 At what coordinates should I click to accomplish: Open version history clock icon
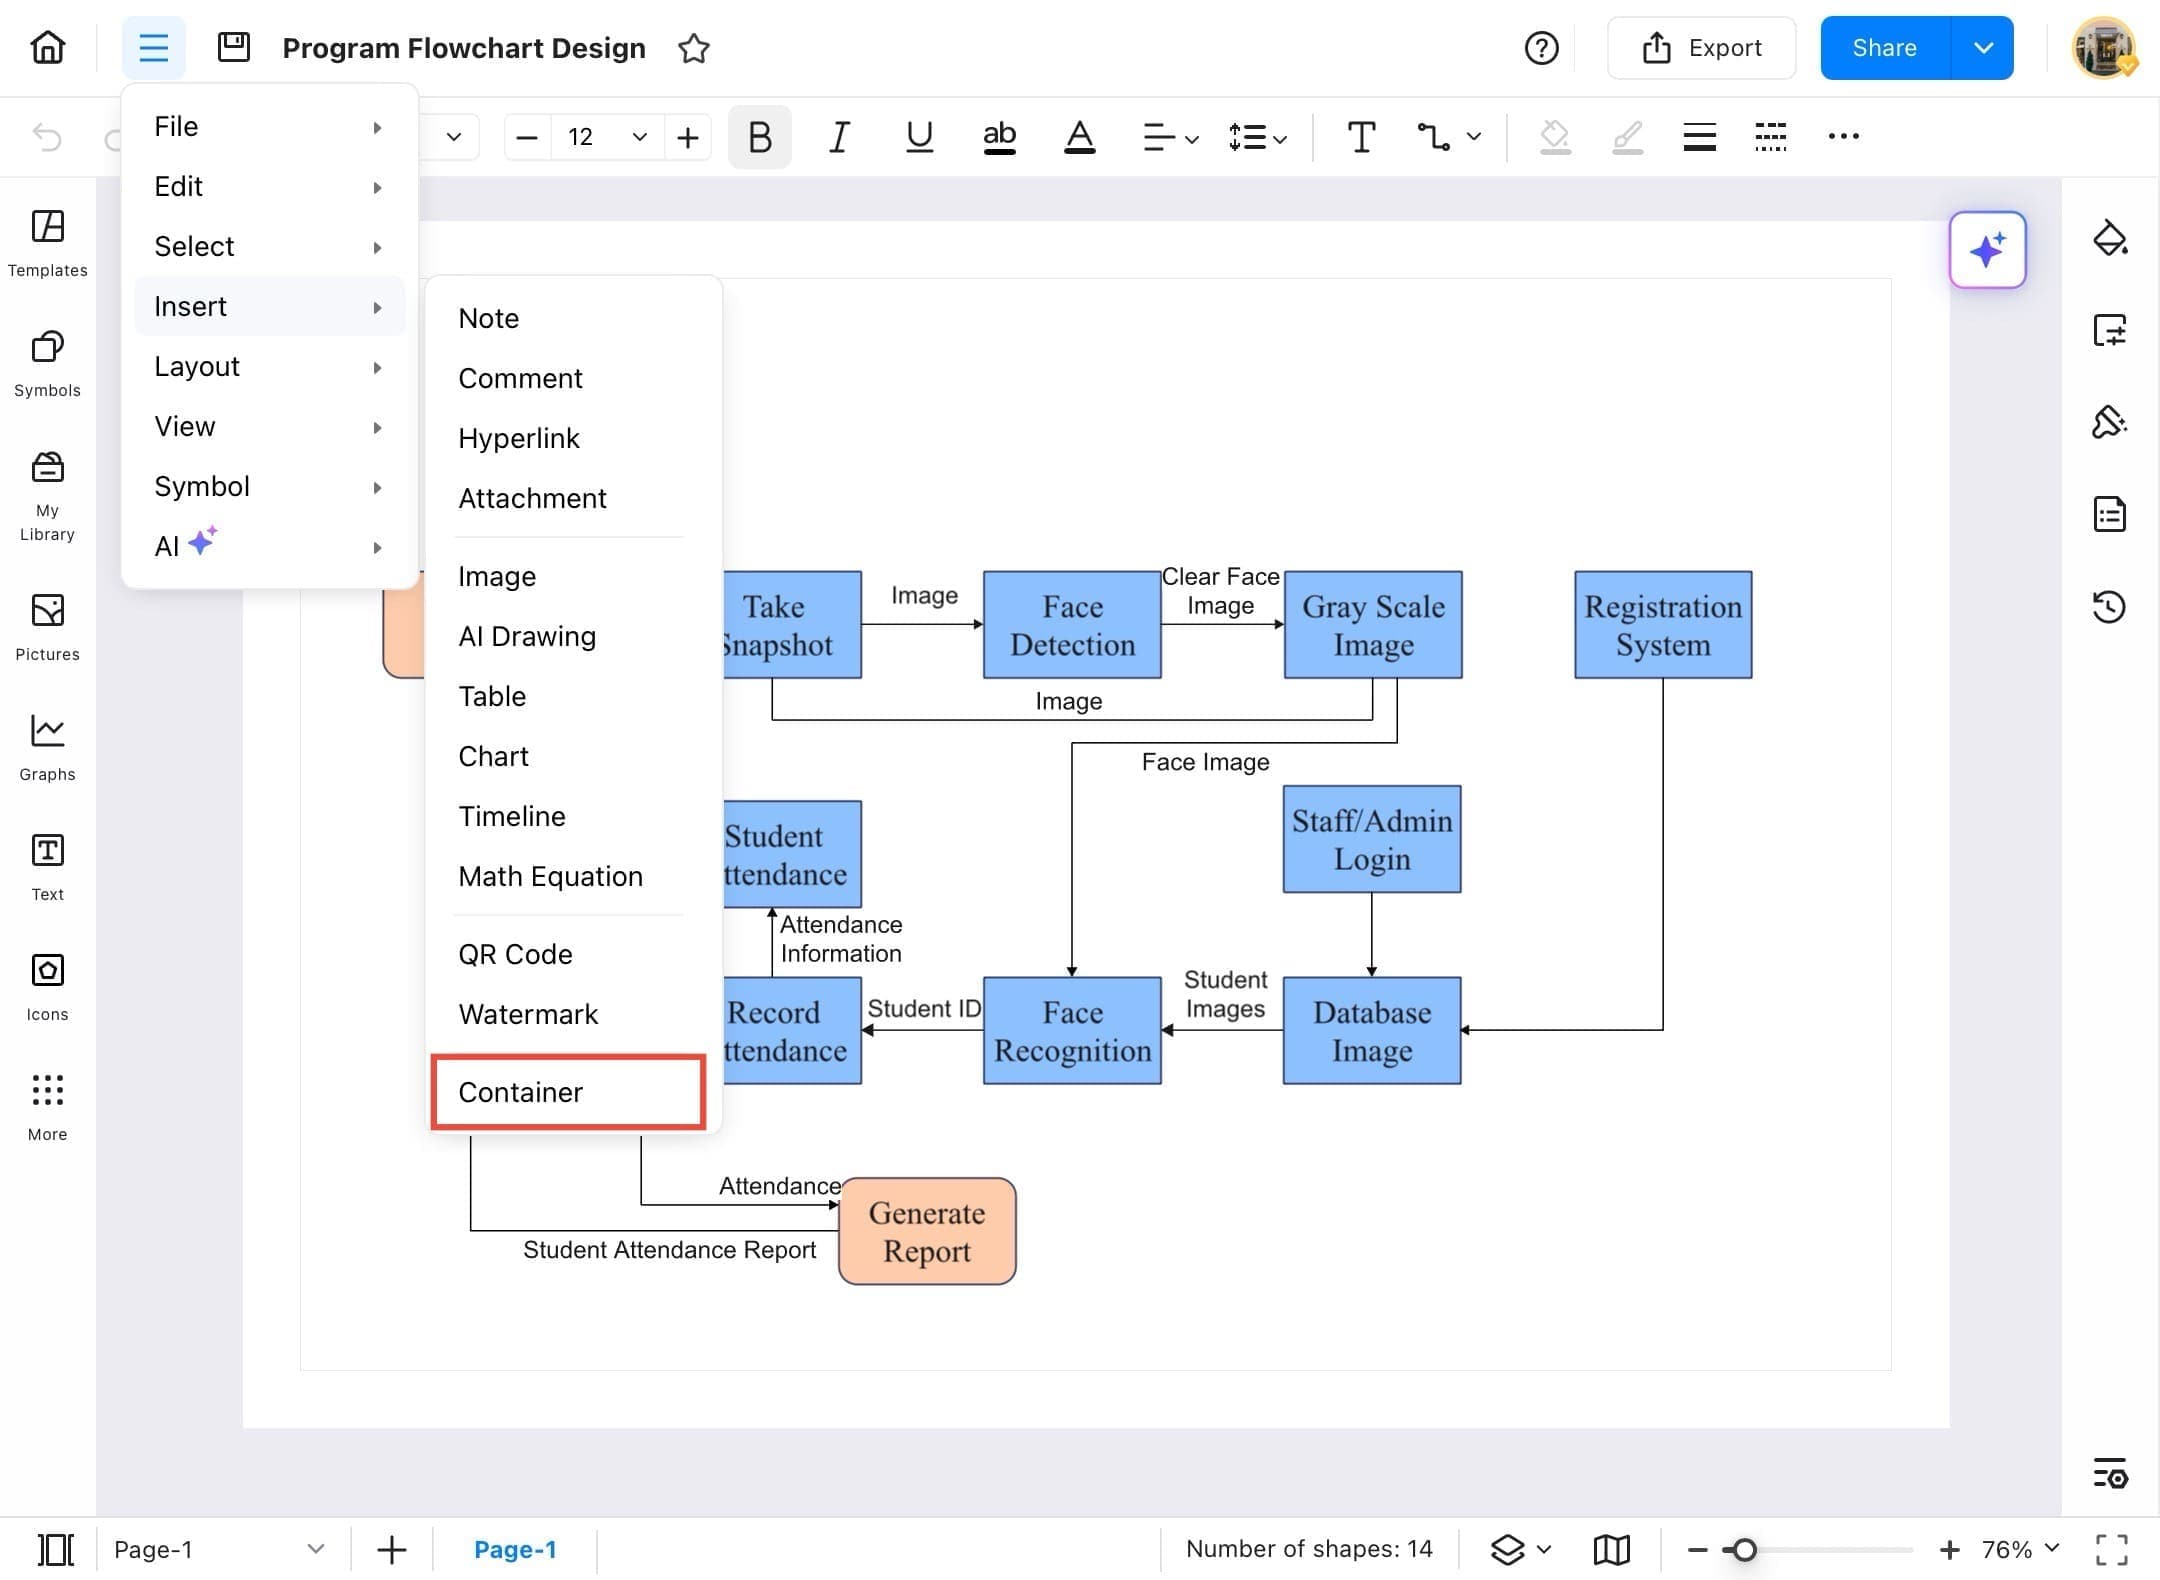[2109, 606]
